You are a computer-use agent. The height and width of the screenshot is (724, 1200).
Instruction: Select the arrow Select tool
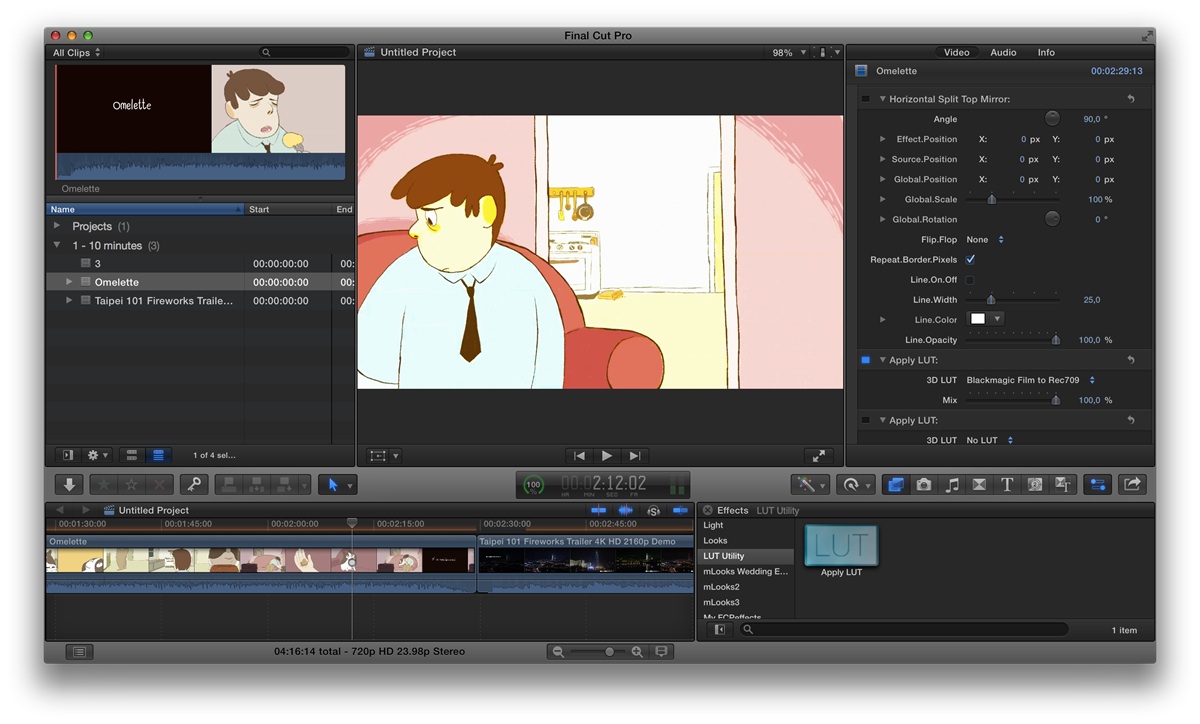coord(333,484)
